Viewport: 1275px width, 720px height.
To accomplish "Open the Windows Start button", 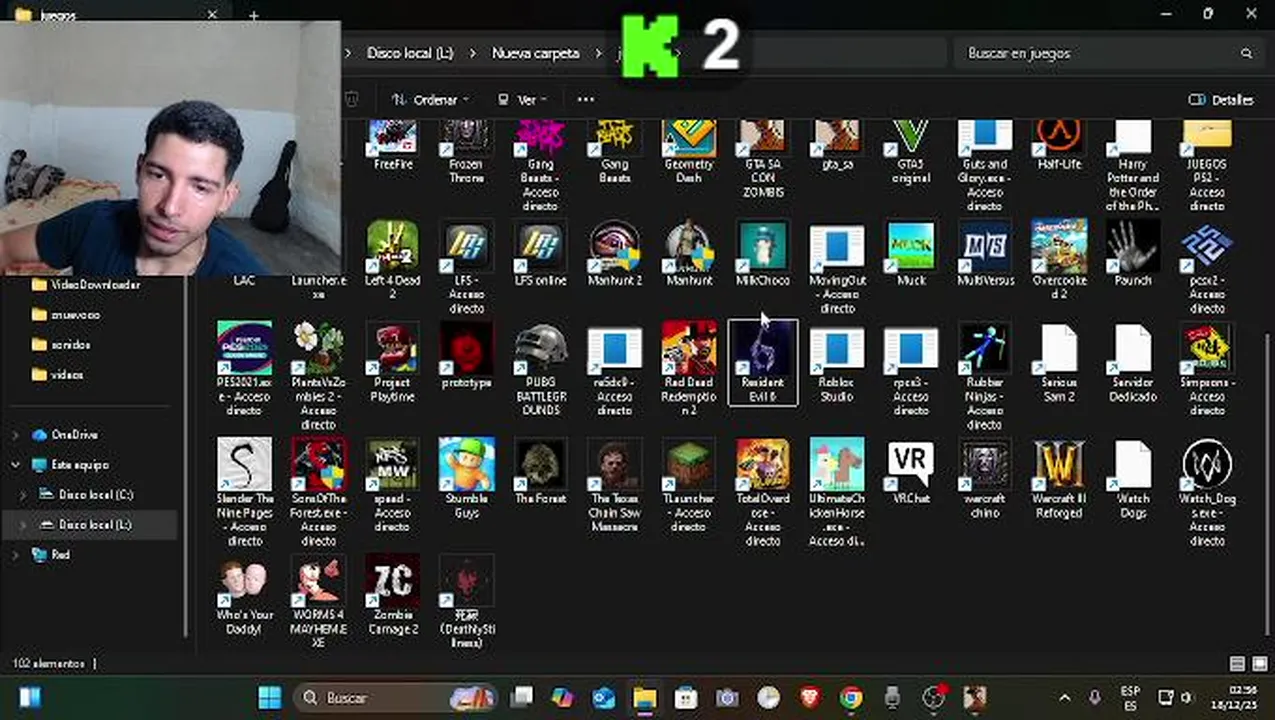I will [269, 697].
